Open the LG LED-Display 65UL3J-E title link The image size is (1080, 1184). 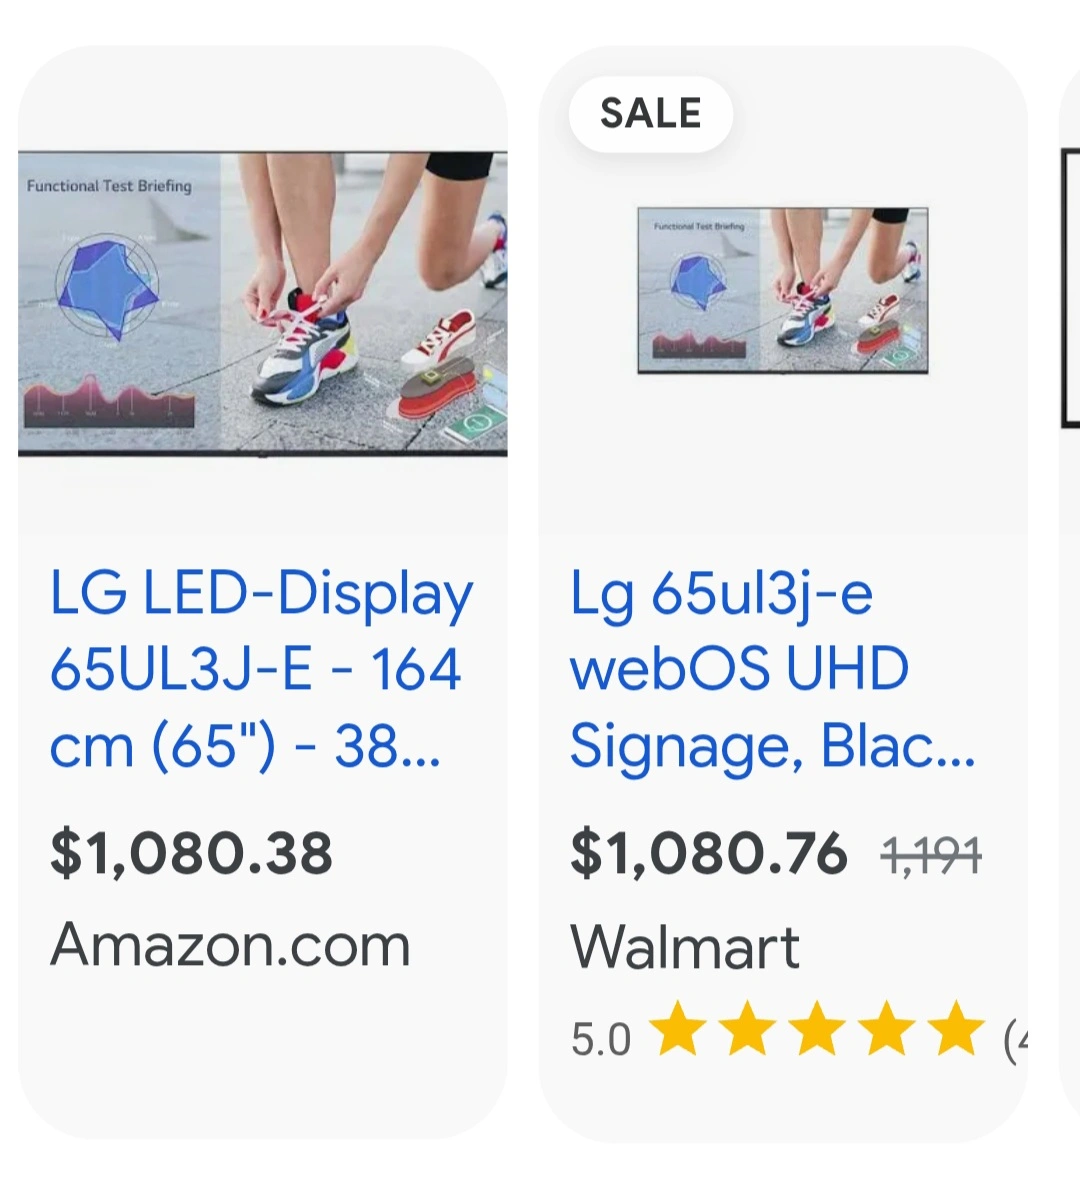pyautogui.click(x=260, y=670)
